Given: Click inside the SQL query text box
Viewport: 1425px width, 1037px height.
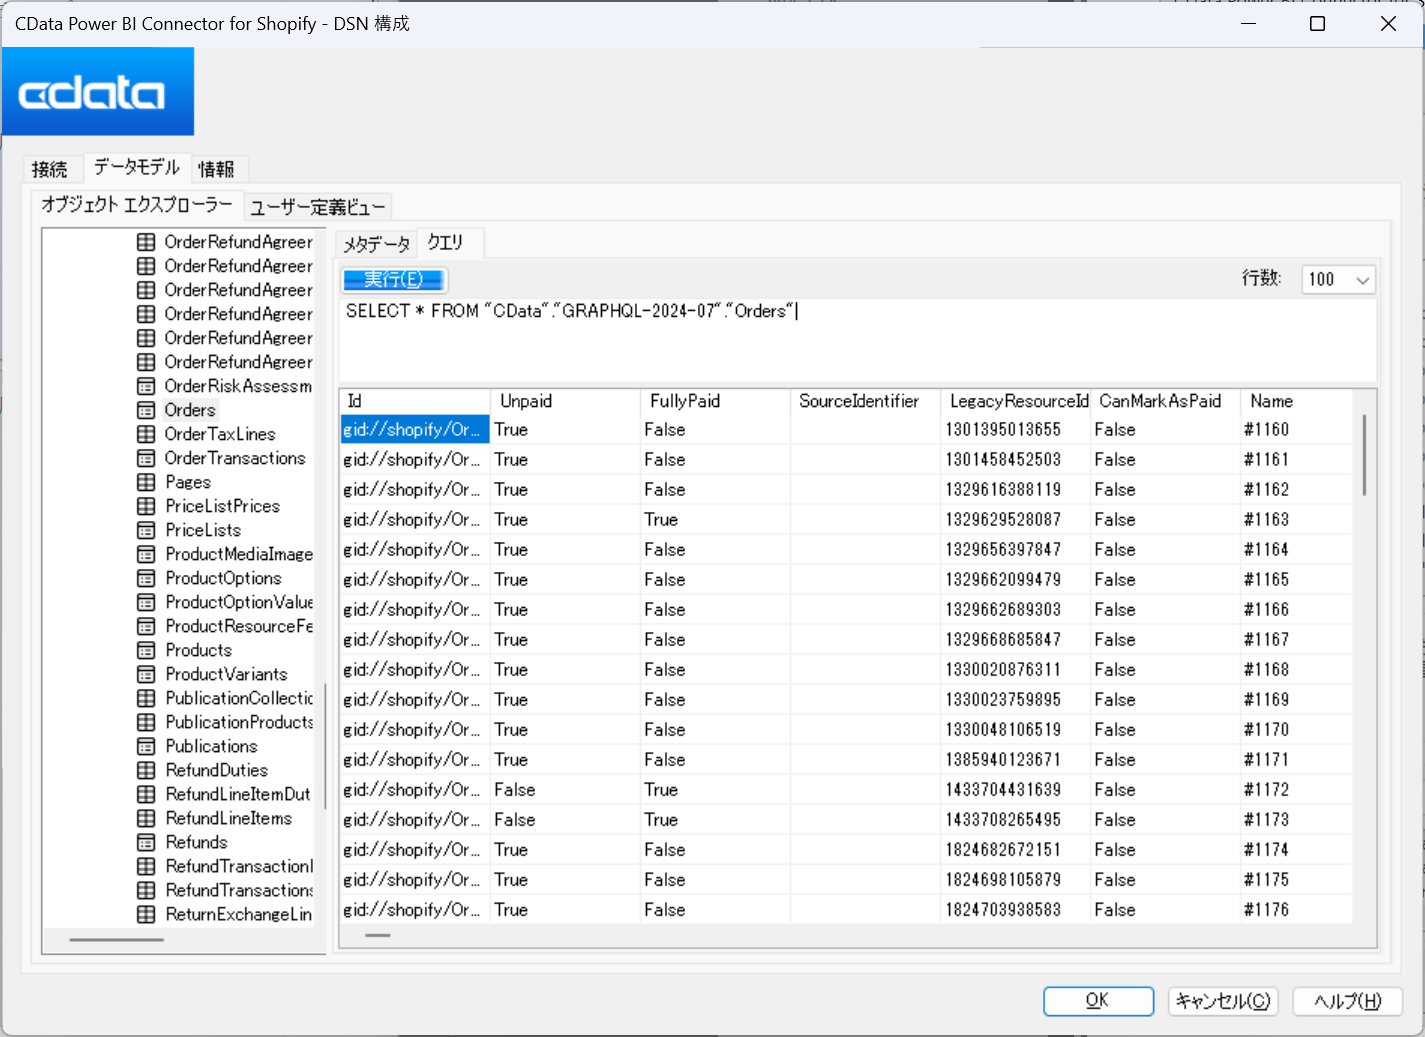Looking at the screenshot, I should (x=857, y=340).
